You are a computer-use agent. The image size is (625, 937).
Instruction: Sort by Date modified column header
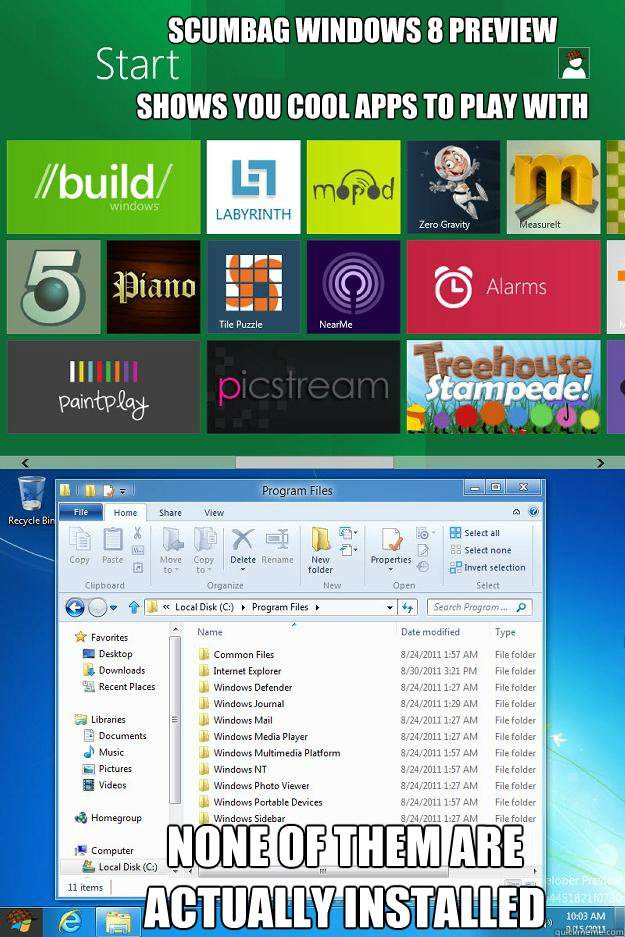(x=430, y=632)
